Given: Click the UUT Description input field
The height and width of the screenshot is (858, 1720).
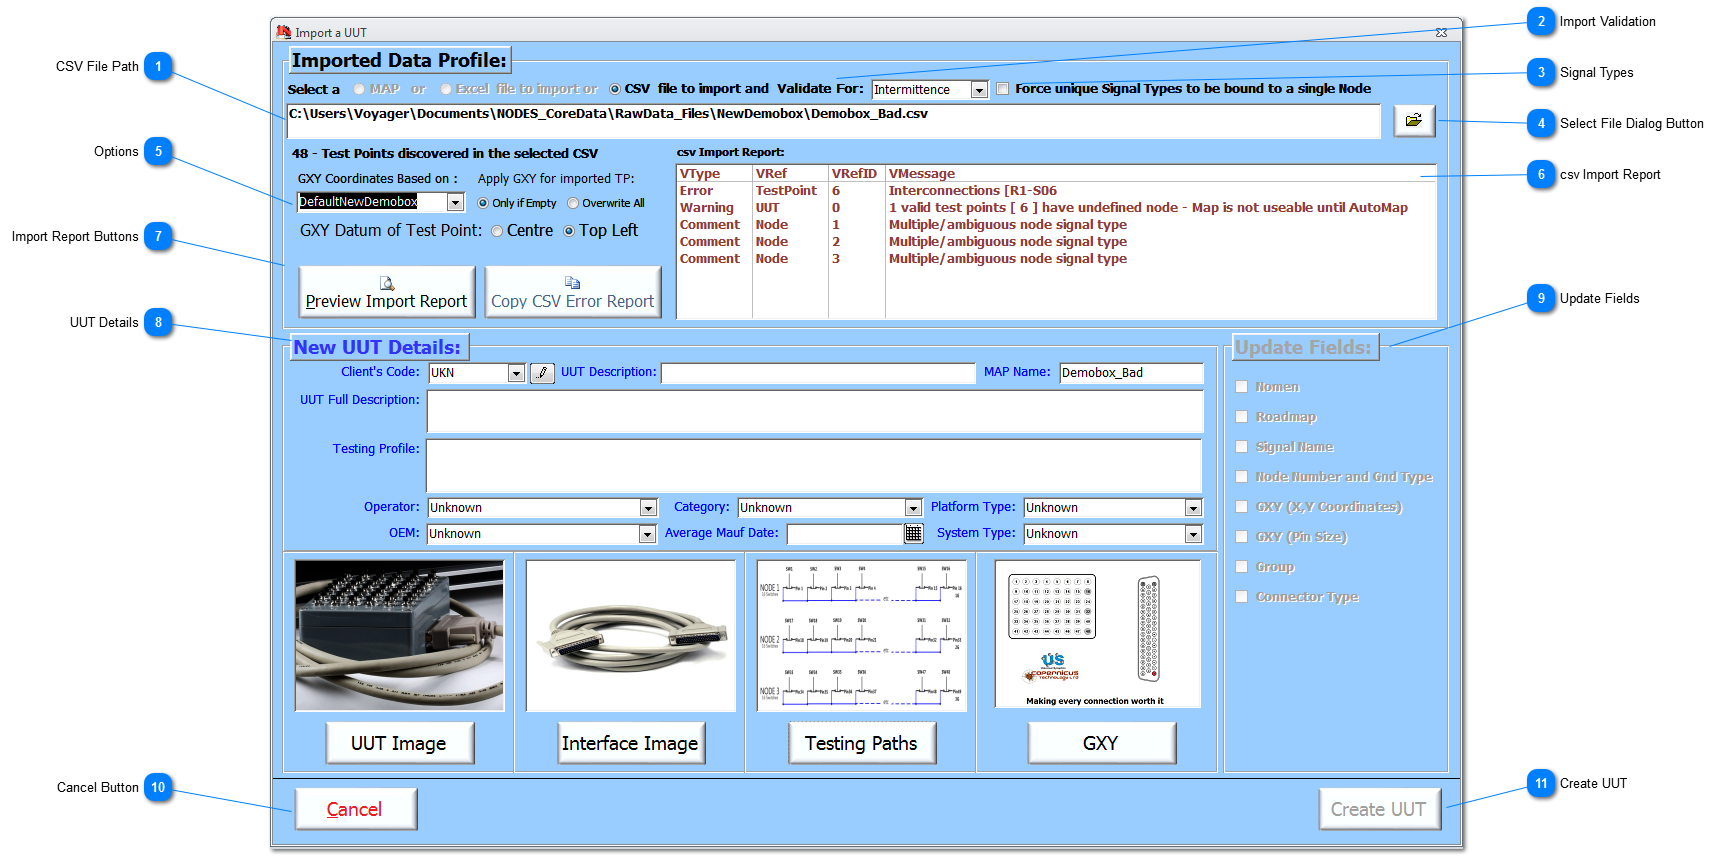Looking at the screenshot, I should click(818, 373).
